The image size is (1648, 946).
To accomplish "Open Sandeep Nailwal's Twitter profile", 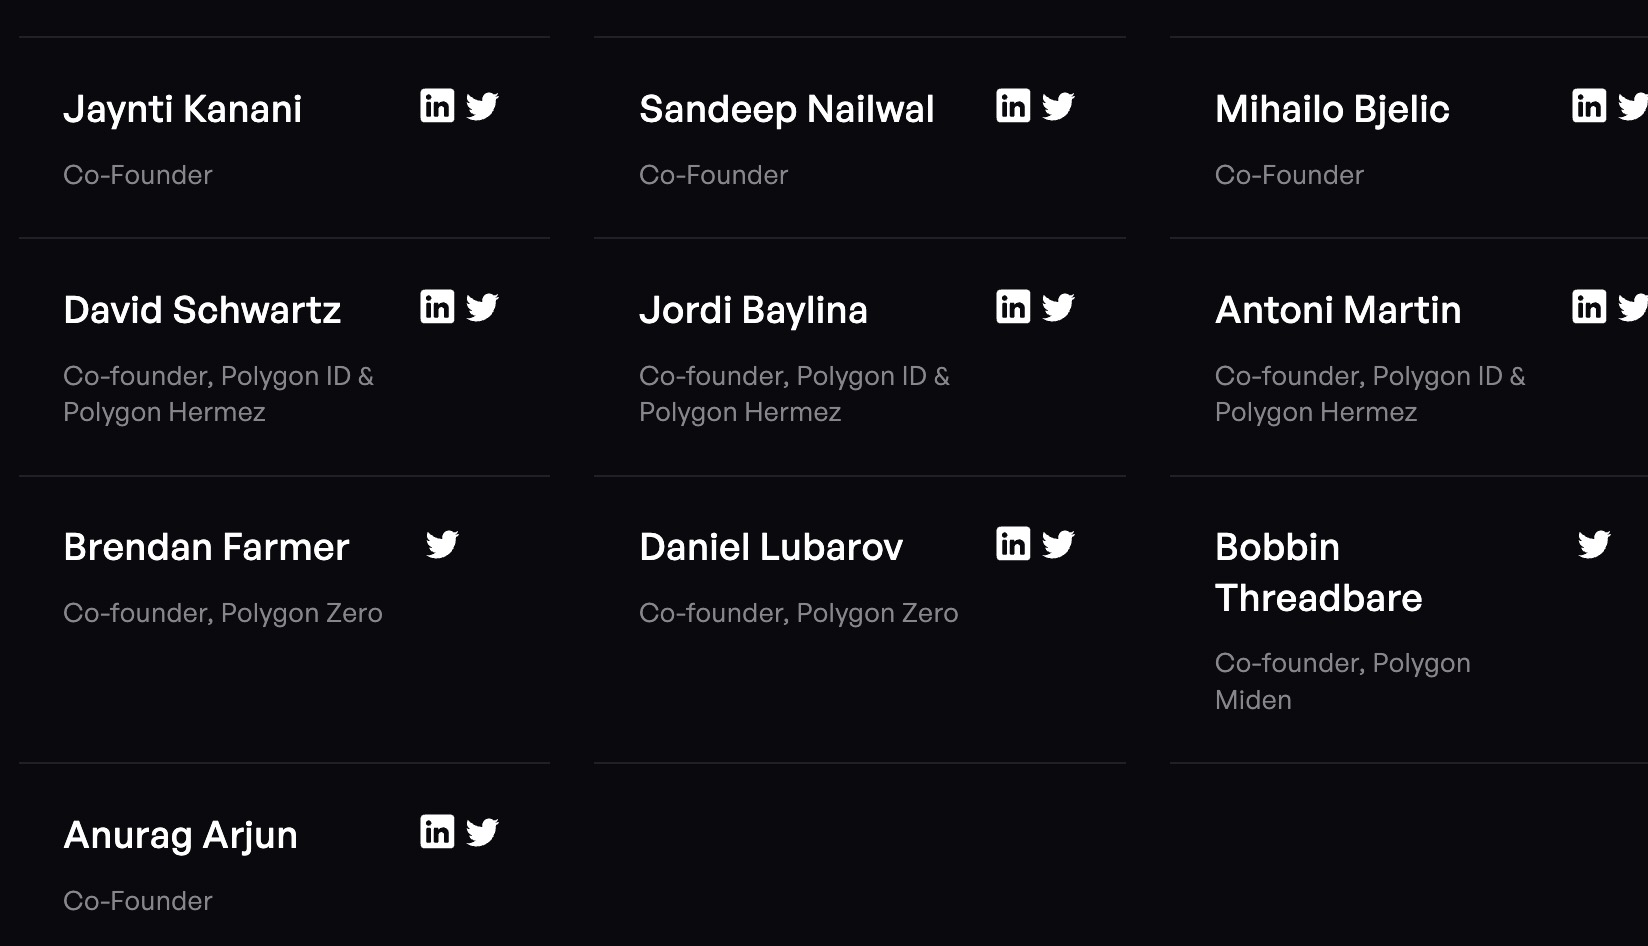I will click(1058, 106).
